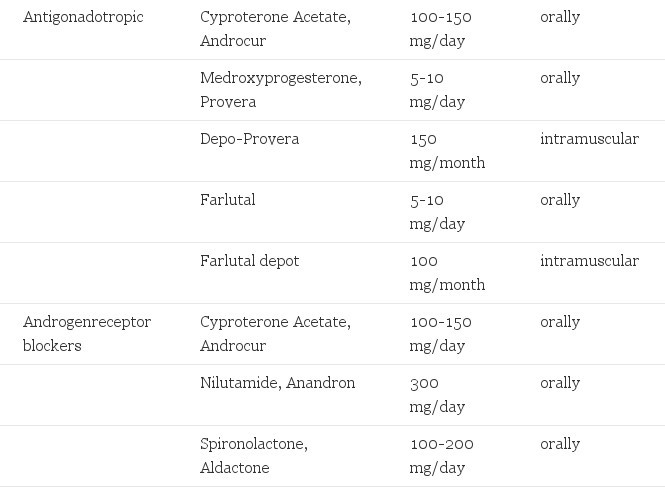Click orally route beside Nilutamide
The height and width of the screenshot is (487, 665).
pyautogui.click(x=560, y=383)
